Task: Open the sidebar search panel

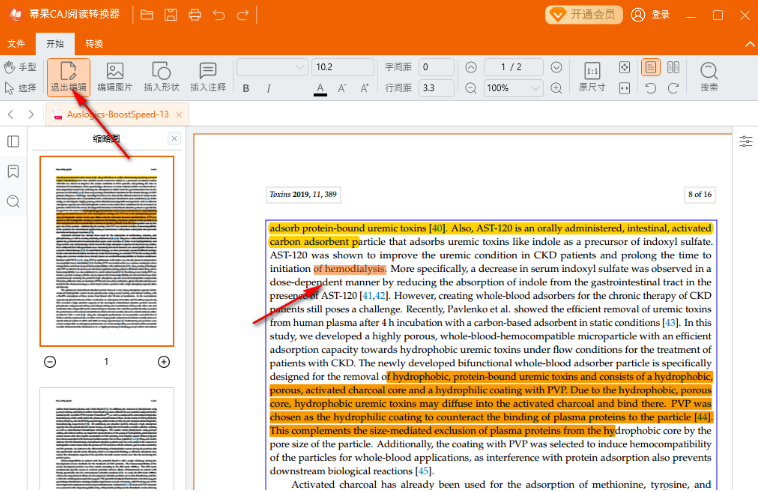Action: click(13, 201)
